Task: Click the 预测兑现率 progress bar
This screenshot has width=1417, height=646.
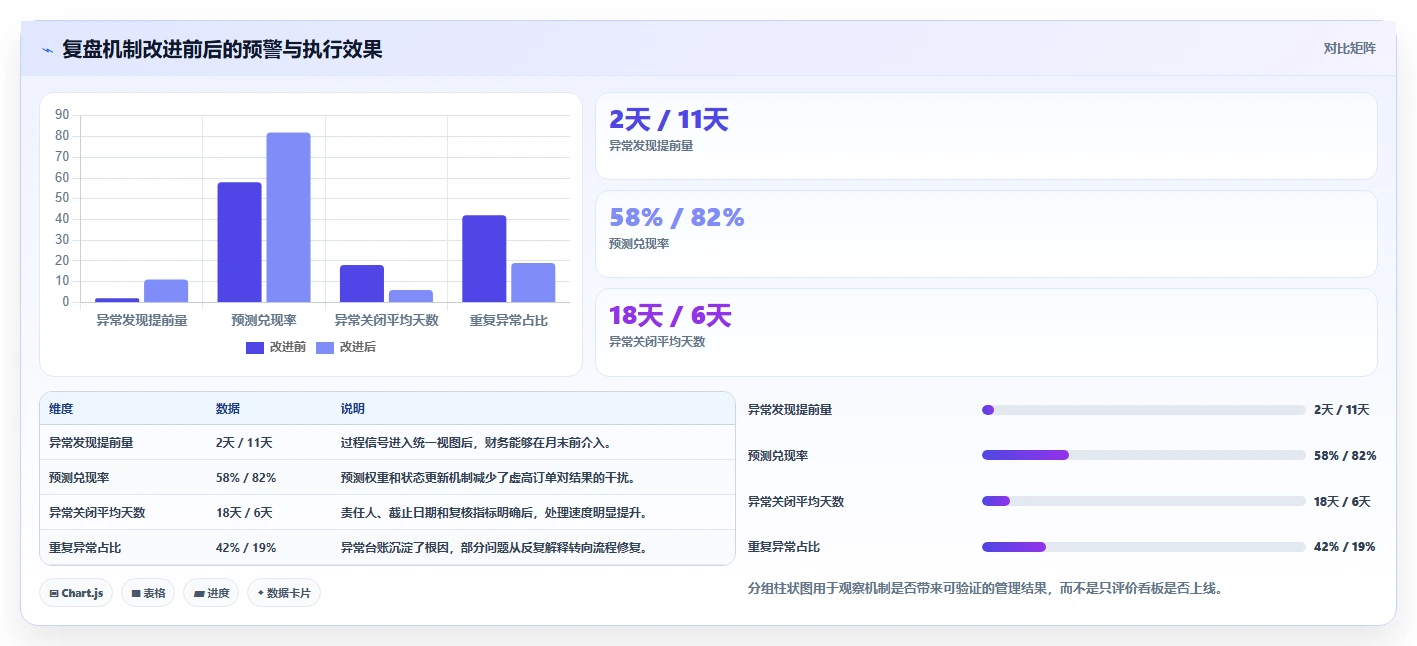Action: (x=1144, y=455)
